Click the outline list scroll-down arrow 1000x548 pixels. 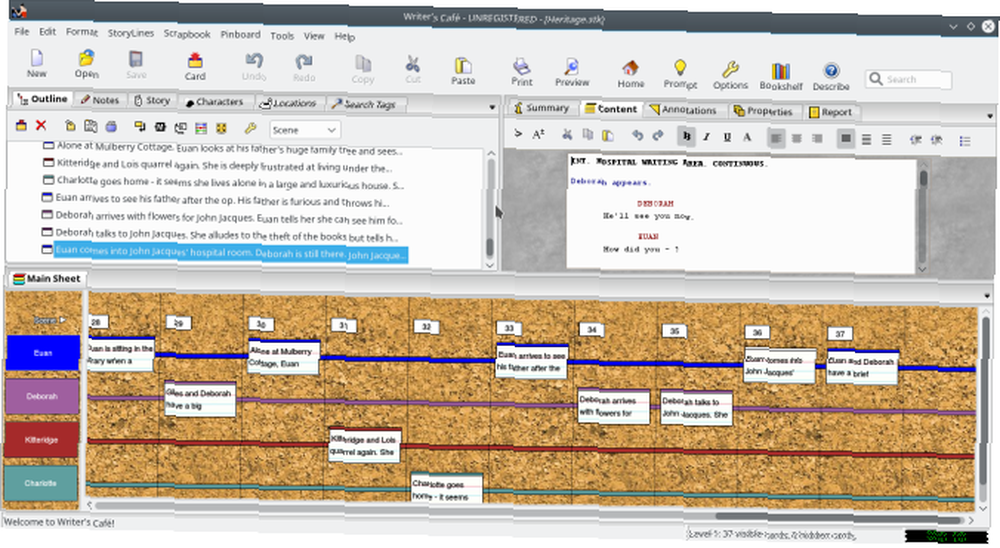(490, 265)
